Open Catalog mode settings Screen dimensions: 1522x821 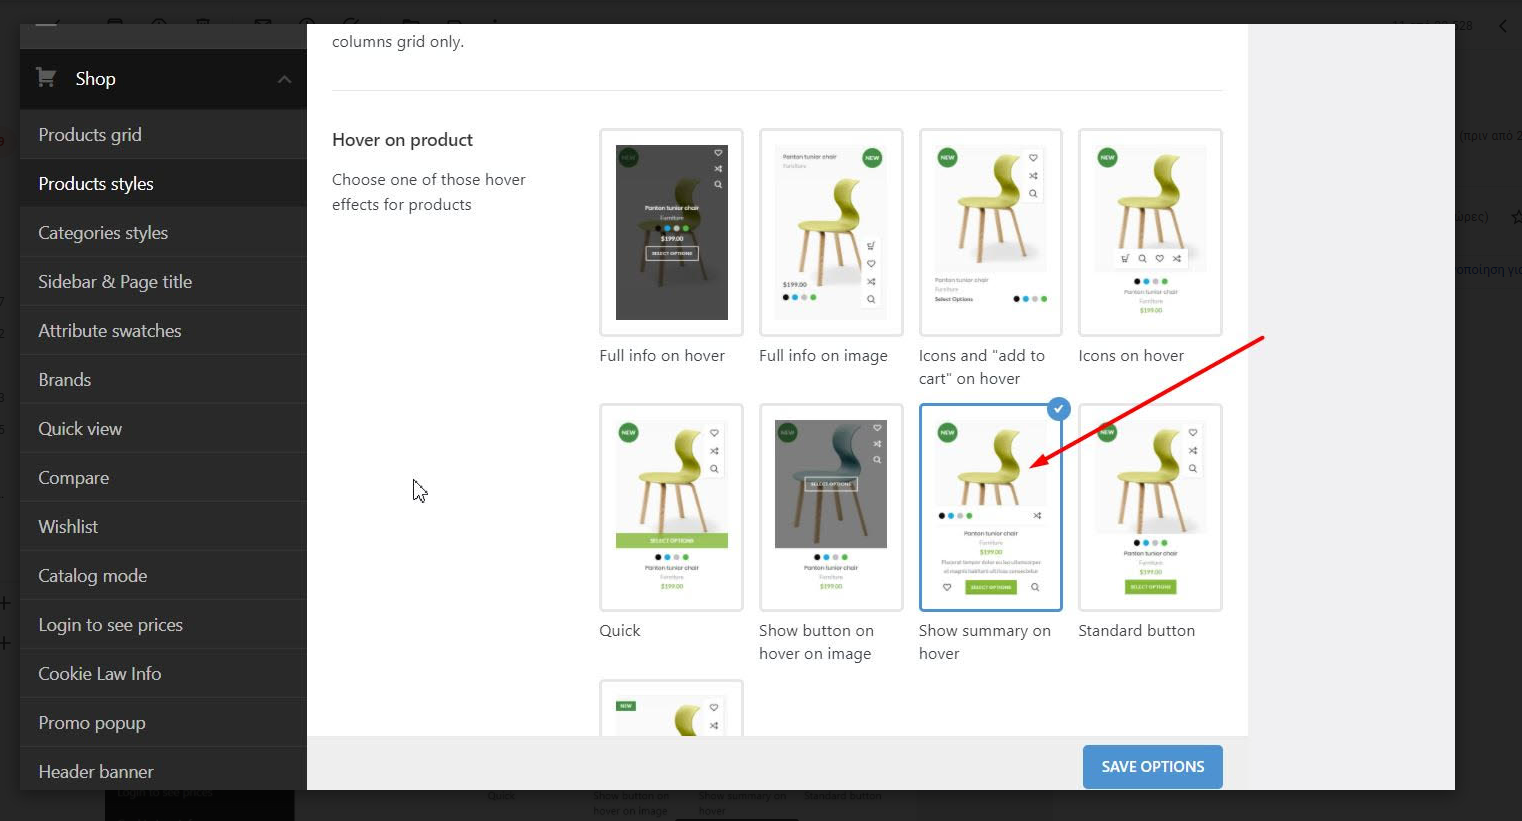pos(163,576)
